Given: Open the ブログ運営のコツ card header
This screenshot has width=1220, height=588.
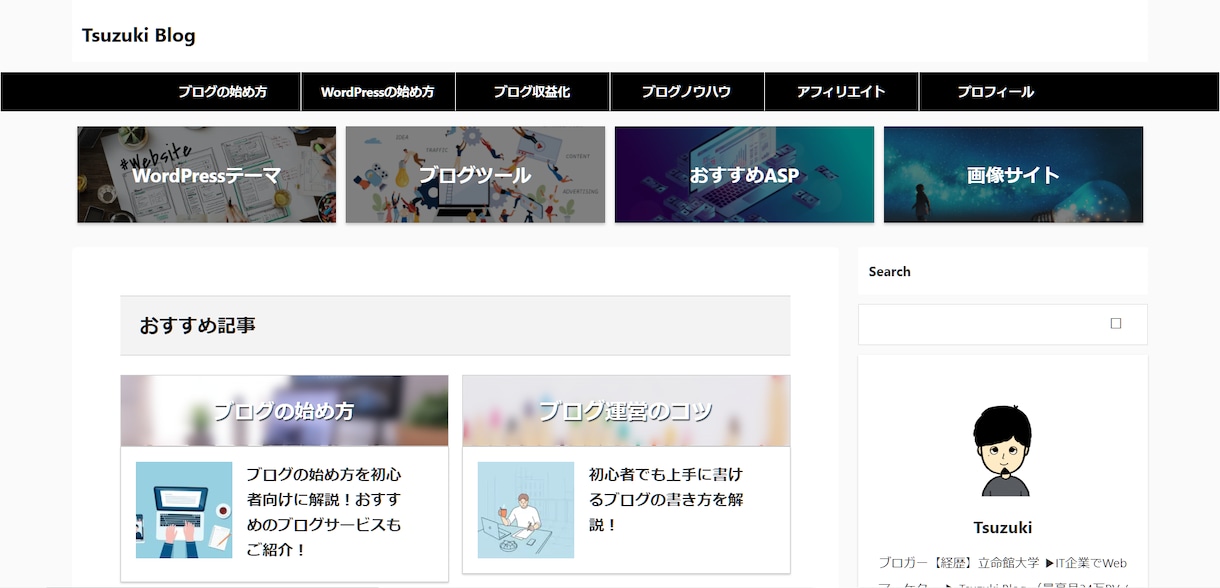Looking at the screenshot, I should [626, 411].
